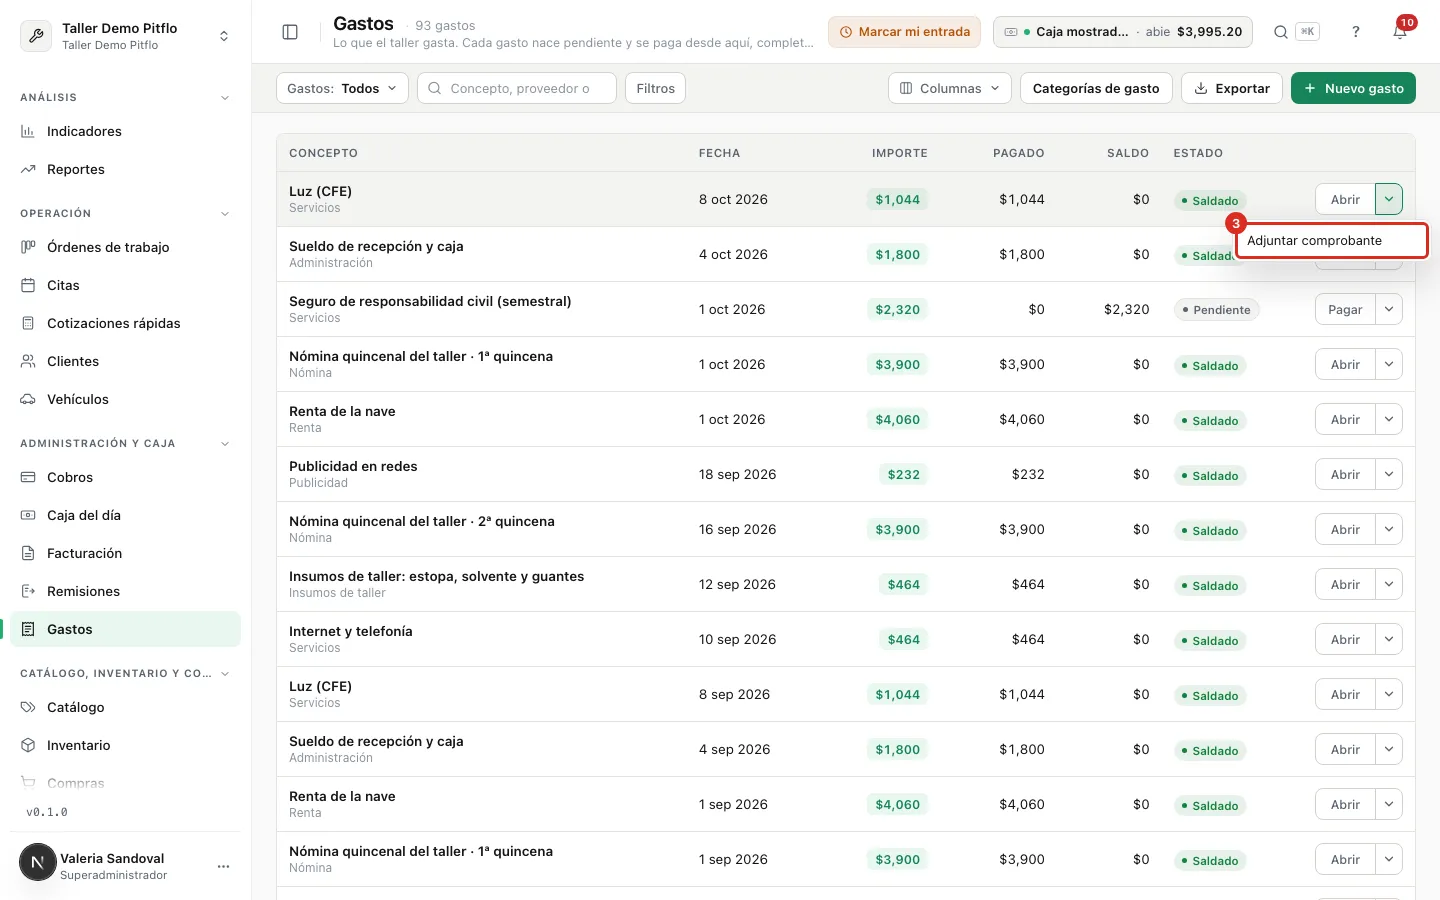1440x900 pixels.
Task: Go to Facturación
Action: [x=125, y=553]
